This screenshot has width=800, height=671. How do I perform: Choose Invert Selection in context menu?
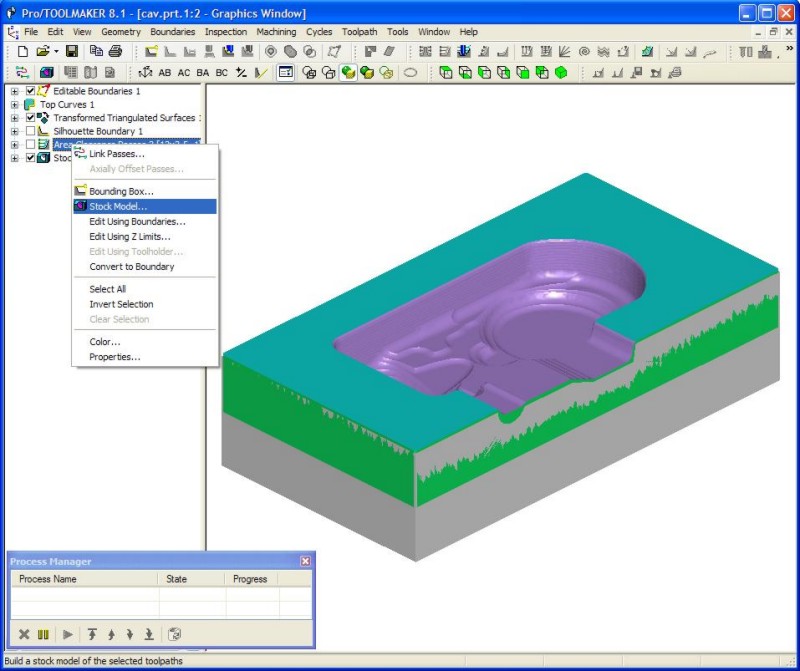[145, 304]
